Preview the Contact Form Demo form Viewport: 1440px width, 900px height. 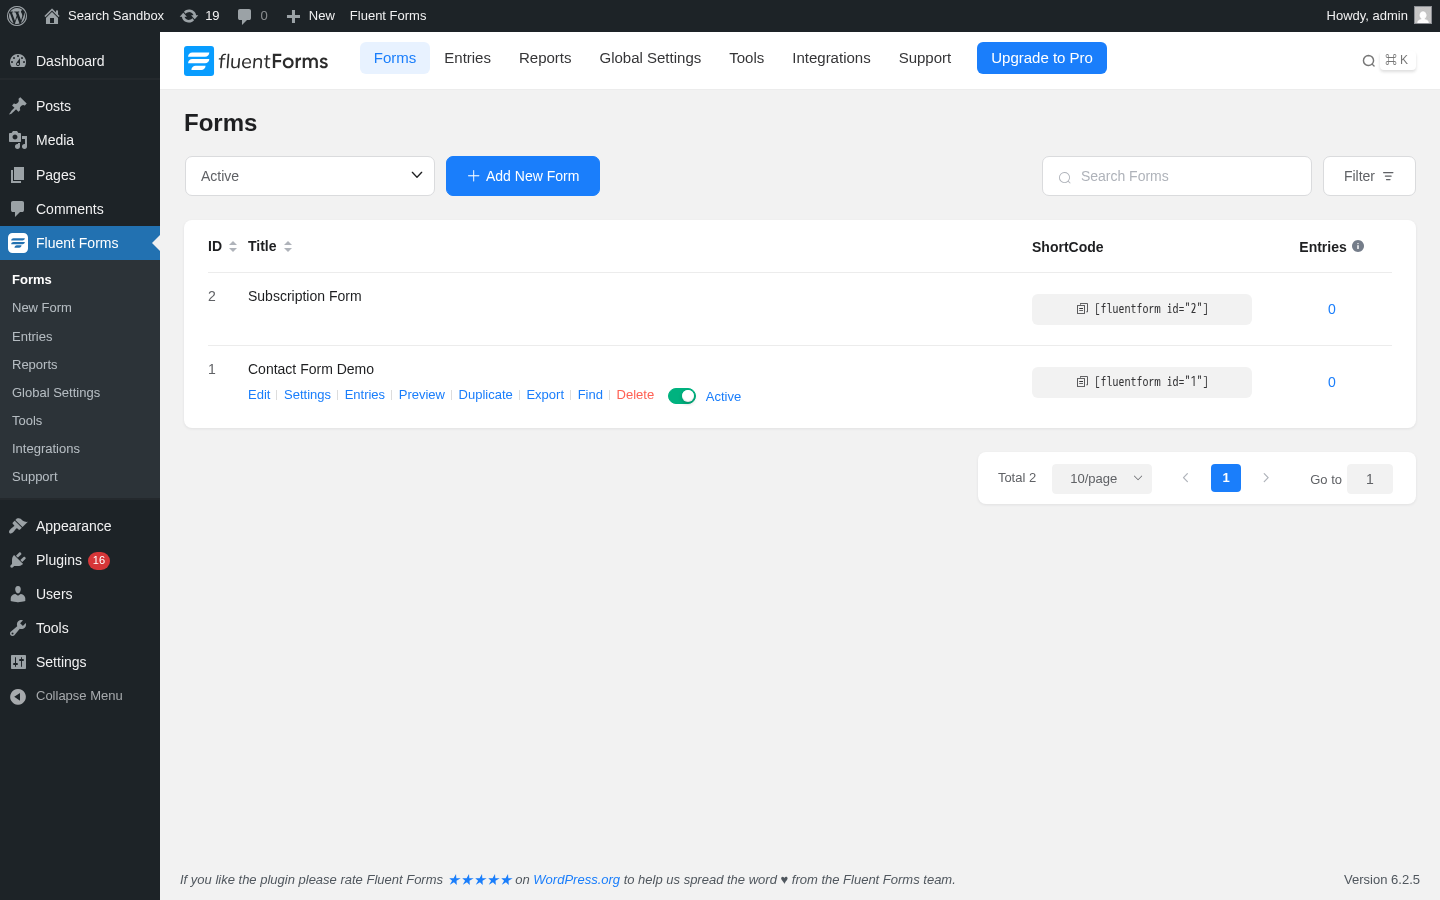pyautogui.click(x=422, y=395)
